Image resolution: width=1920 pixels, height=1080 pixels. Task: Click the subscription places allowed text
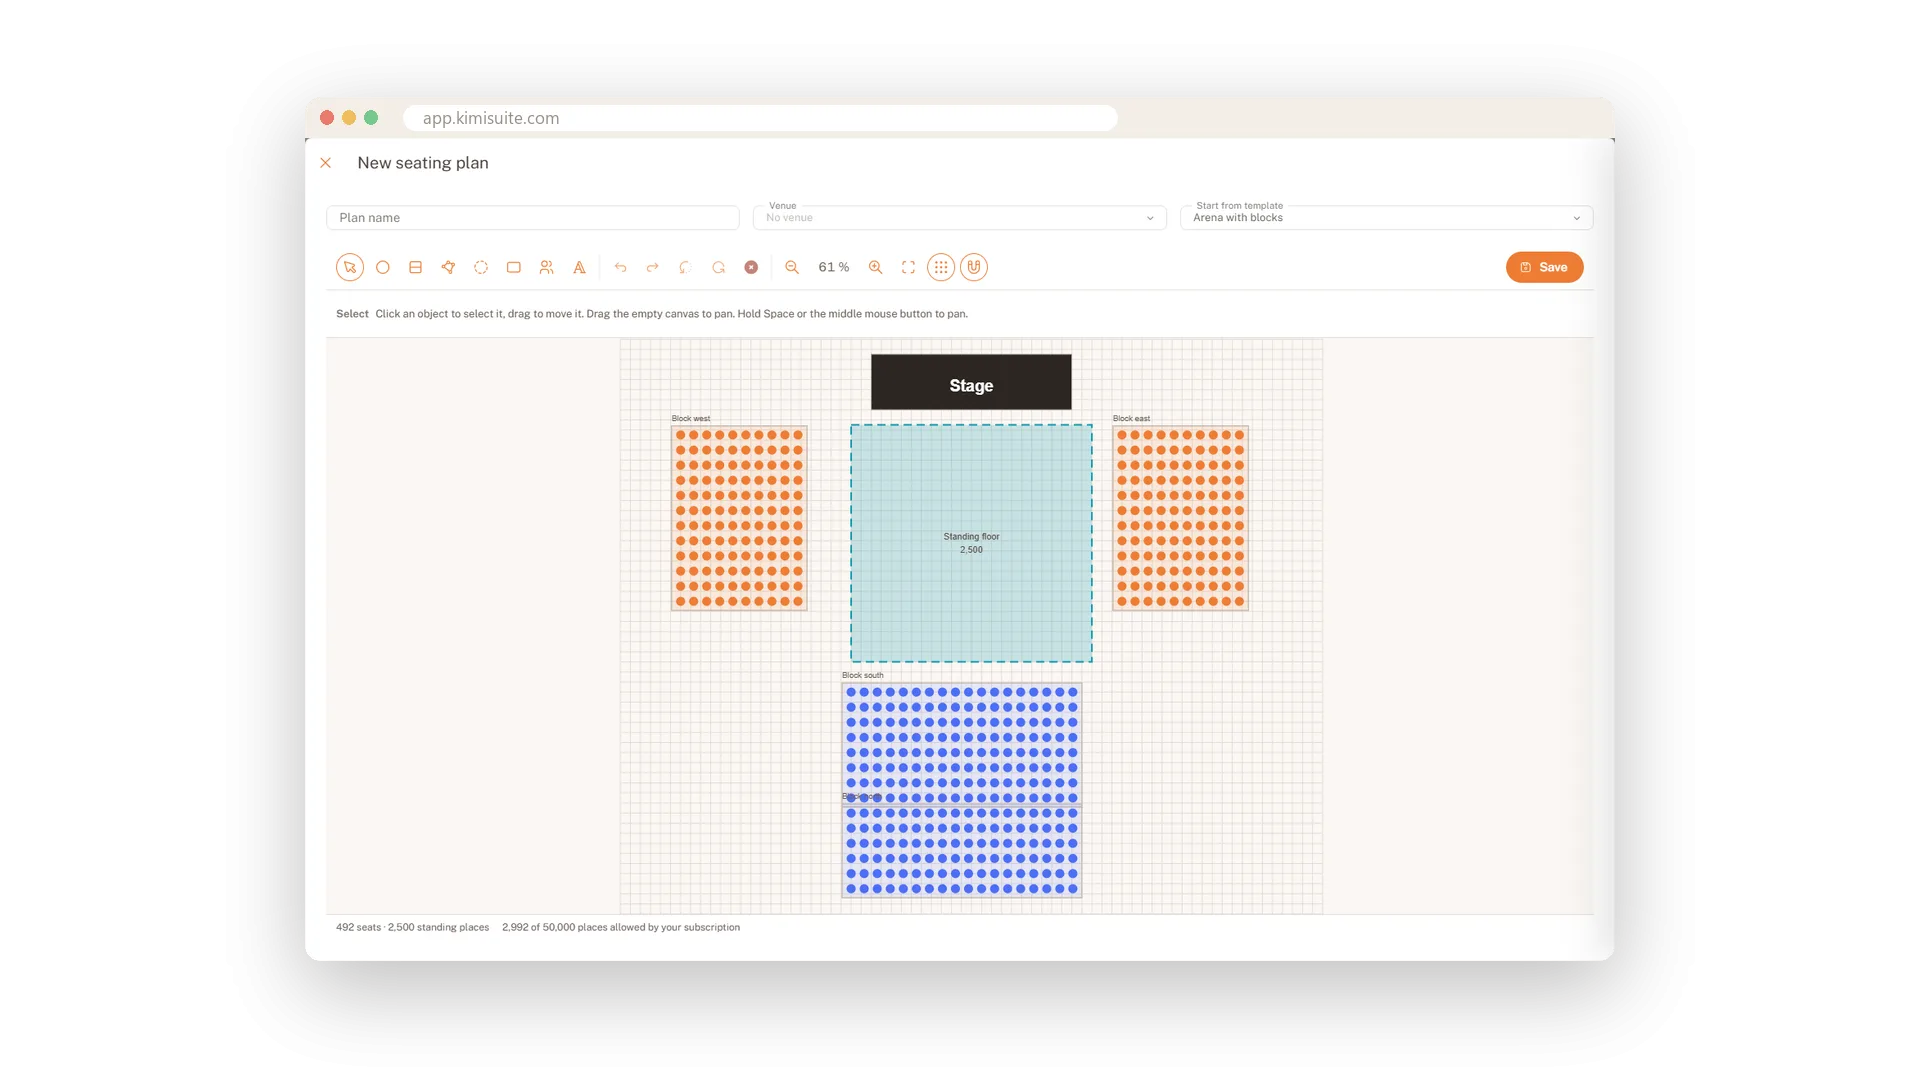621,927
